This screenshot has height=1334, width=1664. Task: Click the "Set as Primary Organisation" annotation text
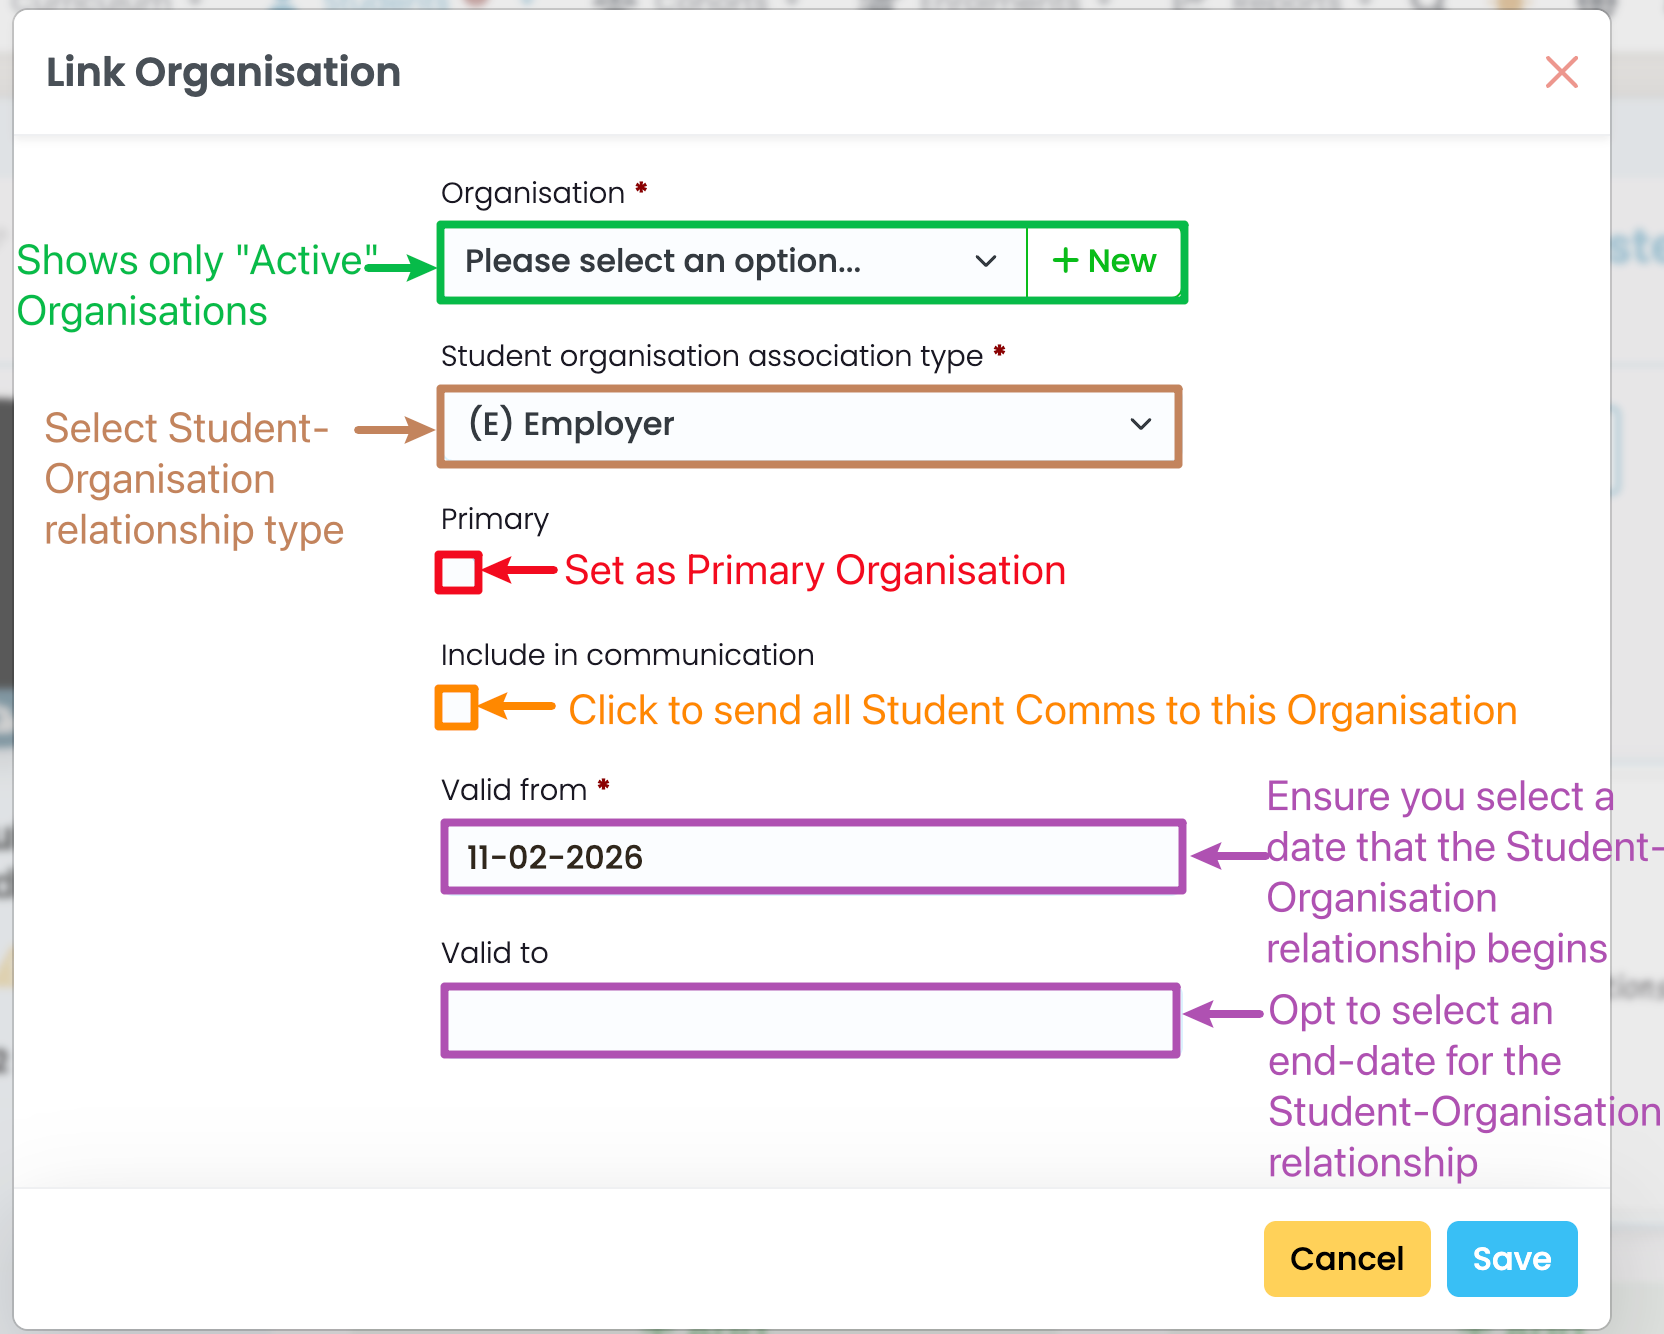(x=815, y=571)
